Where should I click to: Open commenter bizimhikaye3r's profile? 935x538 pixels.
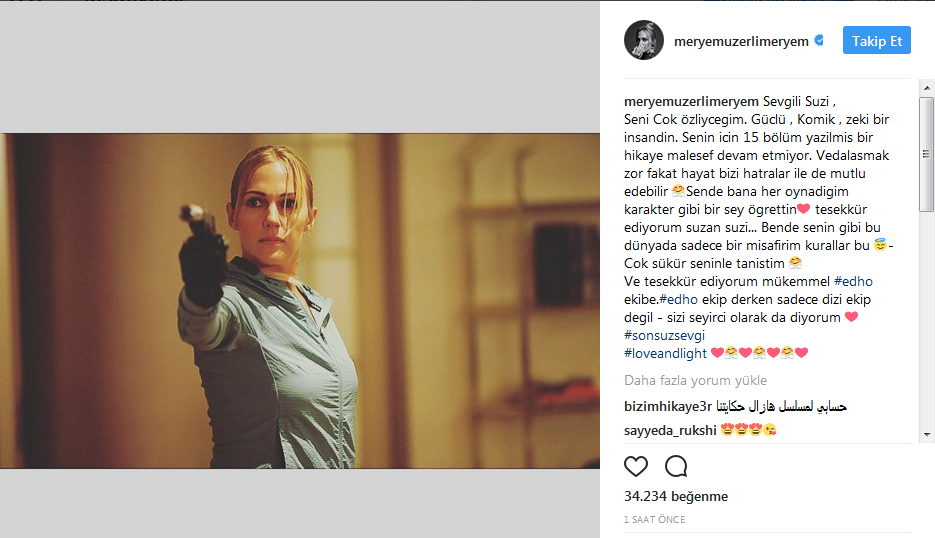[x=668, y=406]
